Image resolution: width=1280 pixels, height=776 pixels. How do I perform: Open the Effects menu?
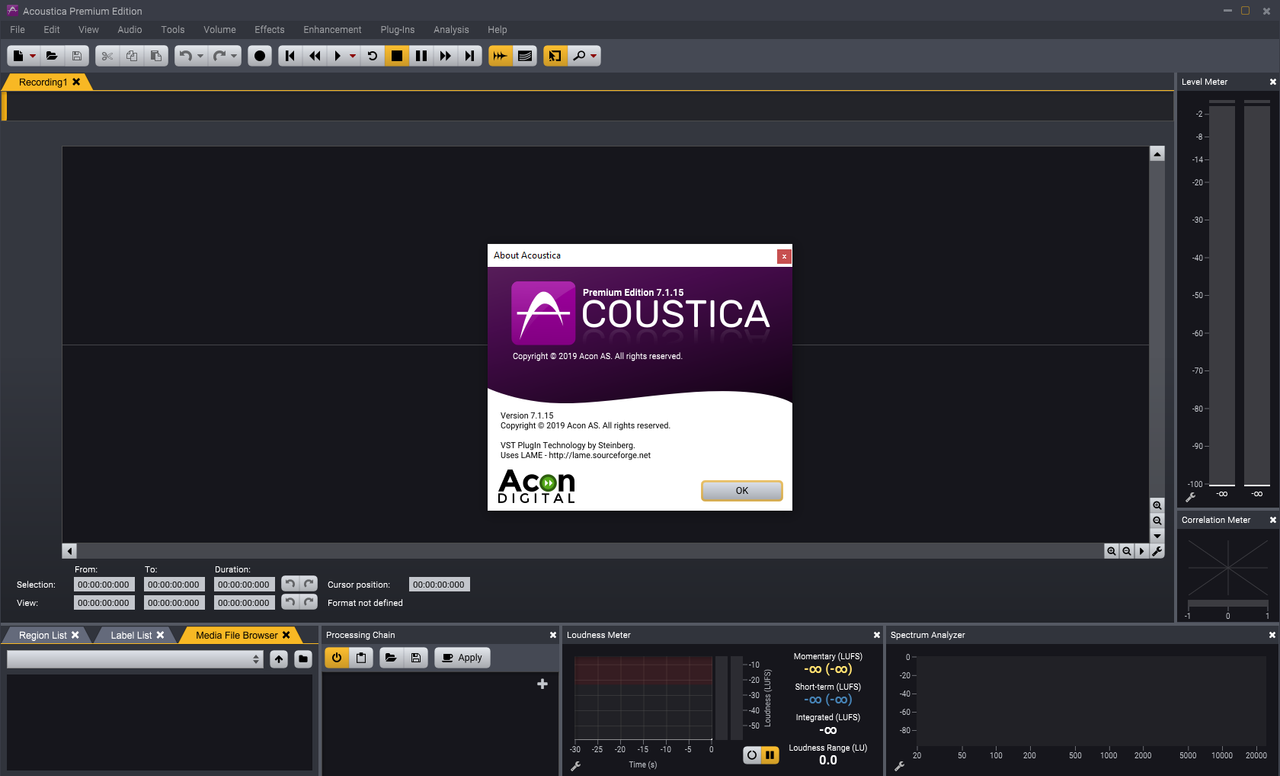269,30
